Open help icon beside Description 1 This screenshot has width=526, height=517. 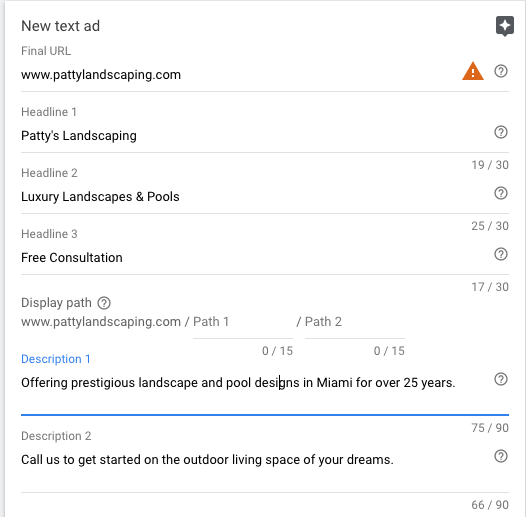coord(501,379)
